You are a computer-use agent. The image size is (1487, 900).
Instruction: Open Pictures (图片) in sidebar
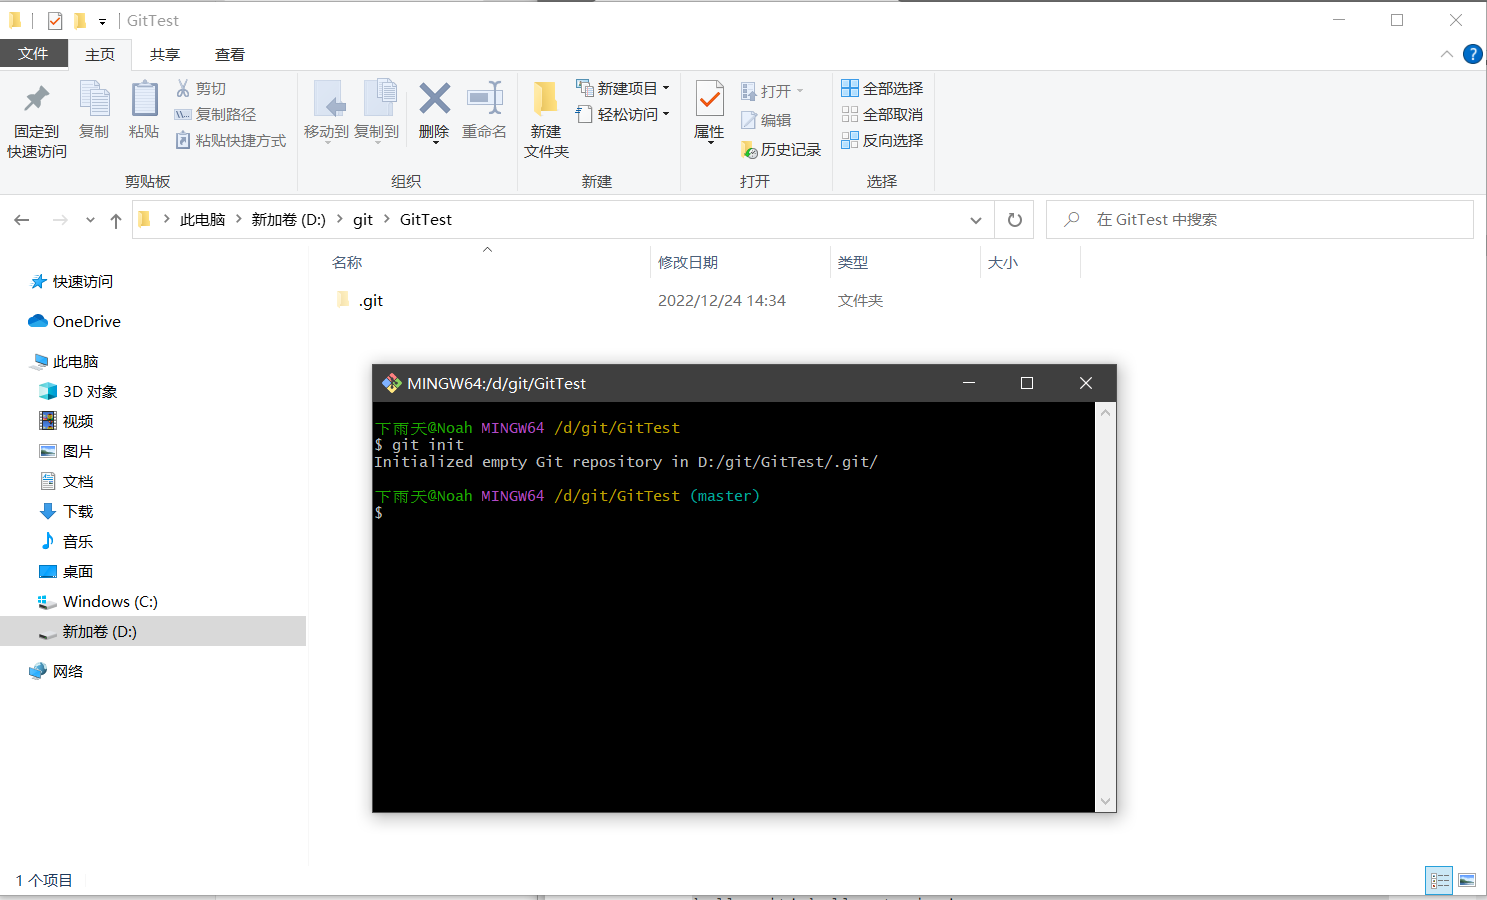77,452
